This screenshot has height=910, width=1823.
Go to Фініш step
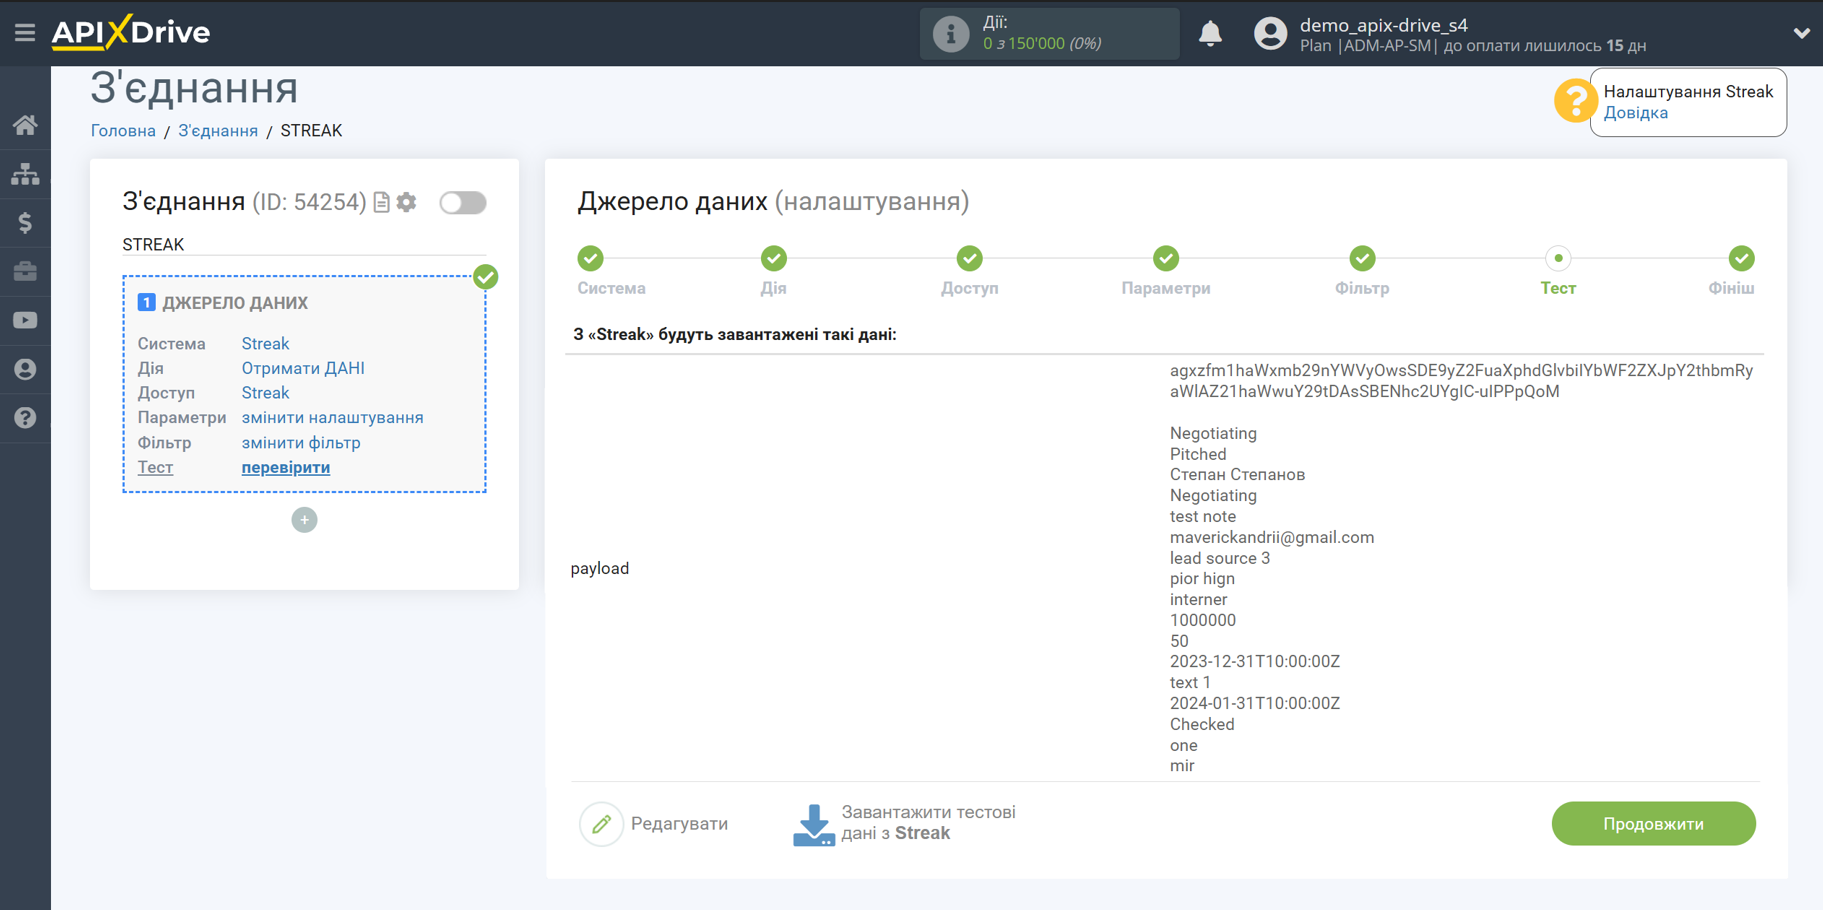[x=1741, y=259]
